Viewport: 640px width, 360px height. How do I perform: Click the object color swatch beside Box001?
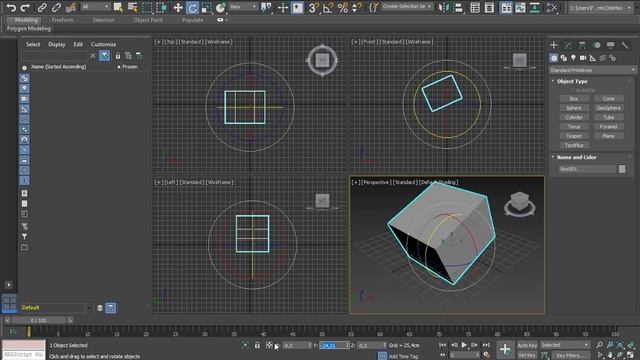[x=622, y=169]
